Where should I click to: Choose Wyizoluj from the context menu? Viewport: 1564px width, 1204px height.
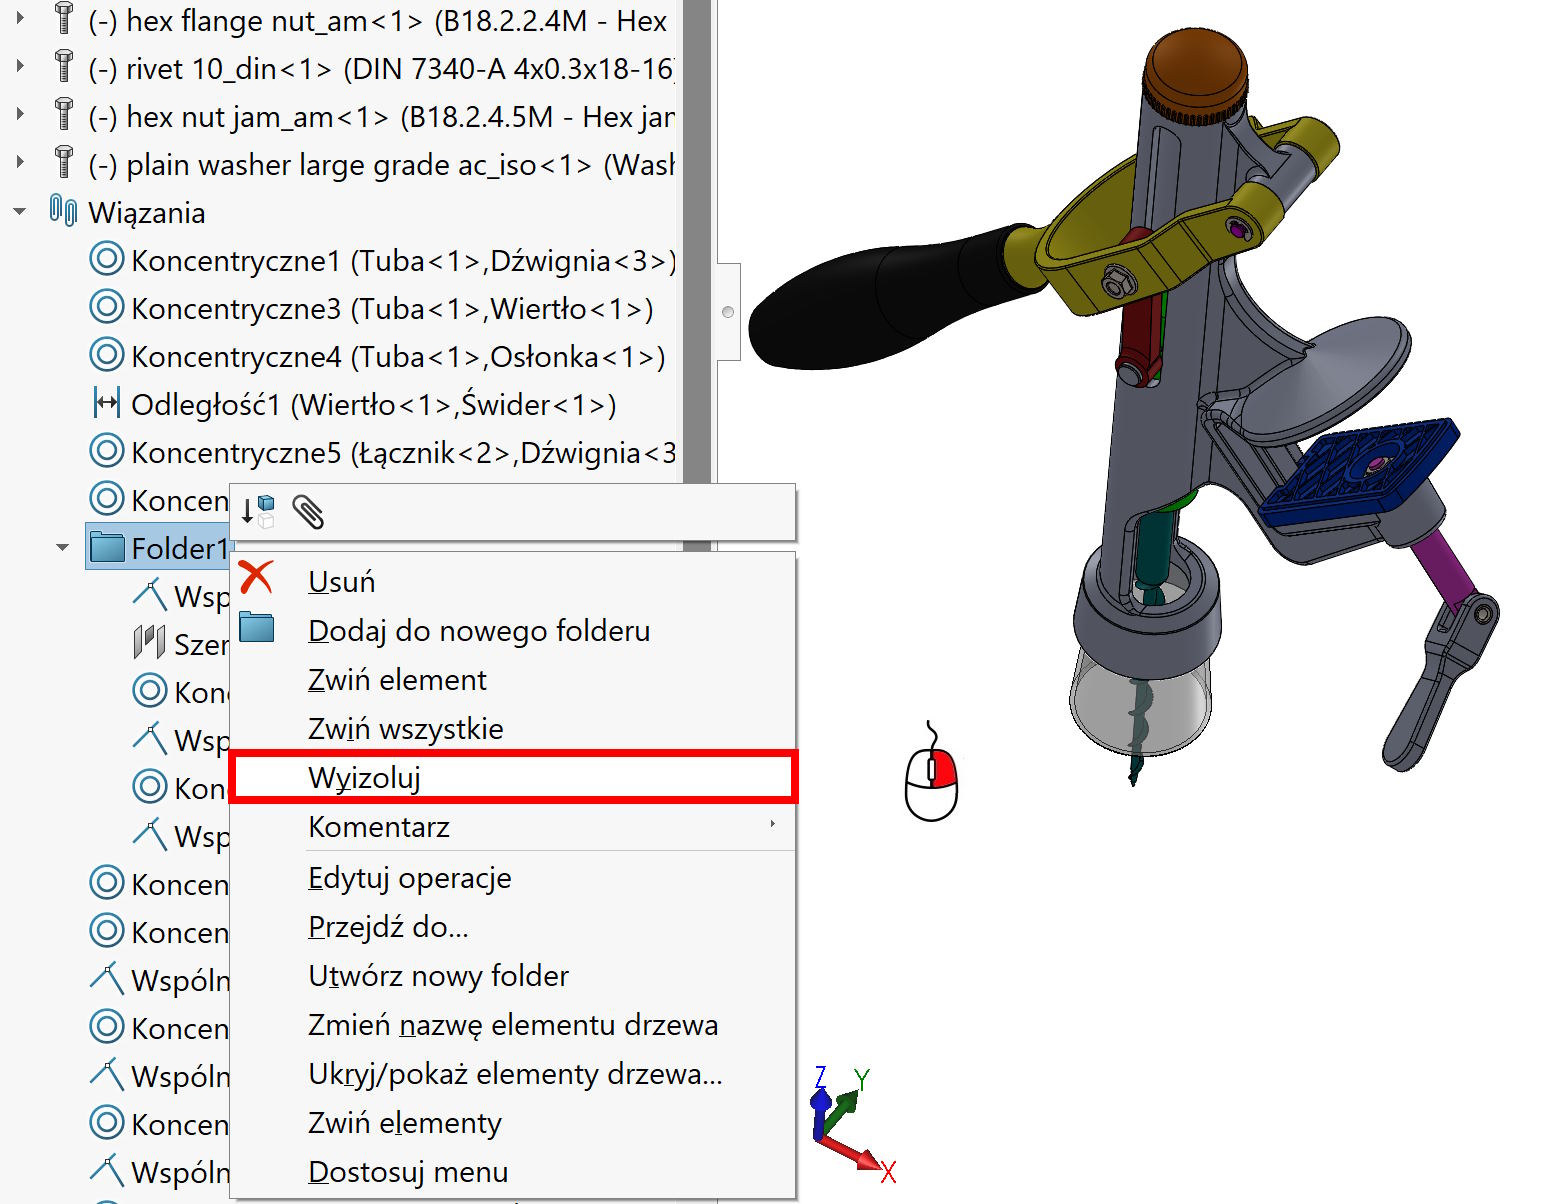point(365,777)
